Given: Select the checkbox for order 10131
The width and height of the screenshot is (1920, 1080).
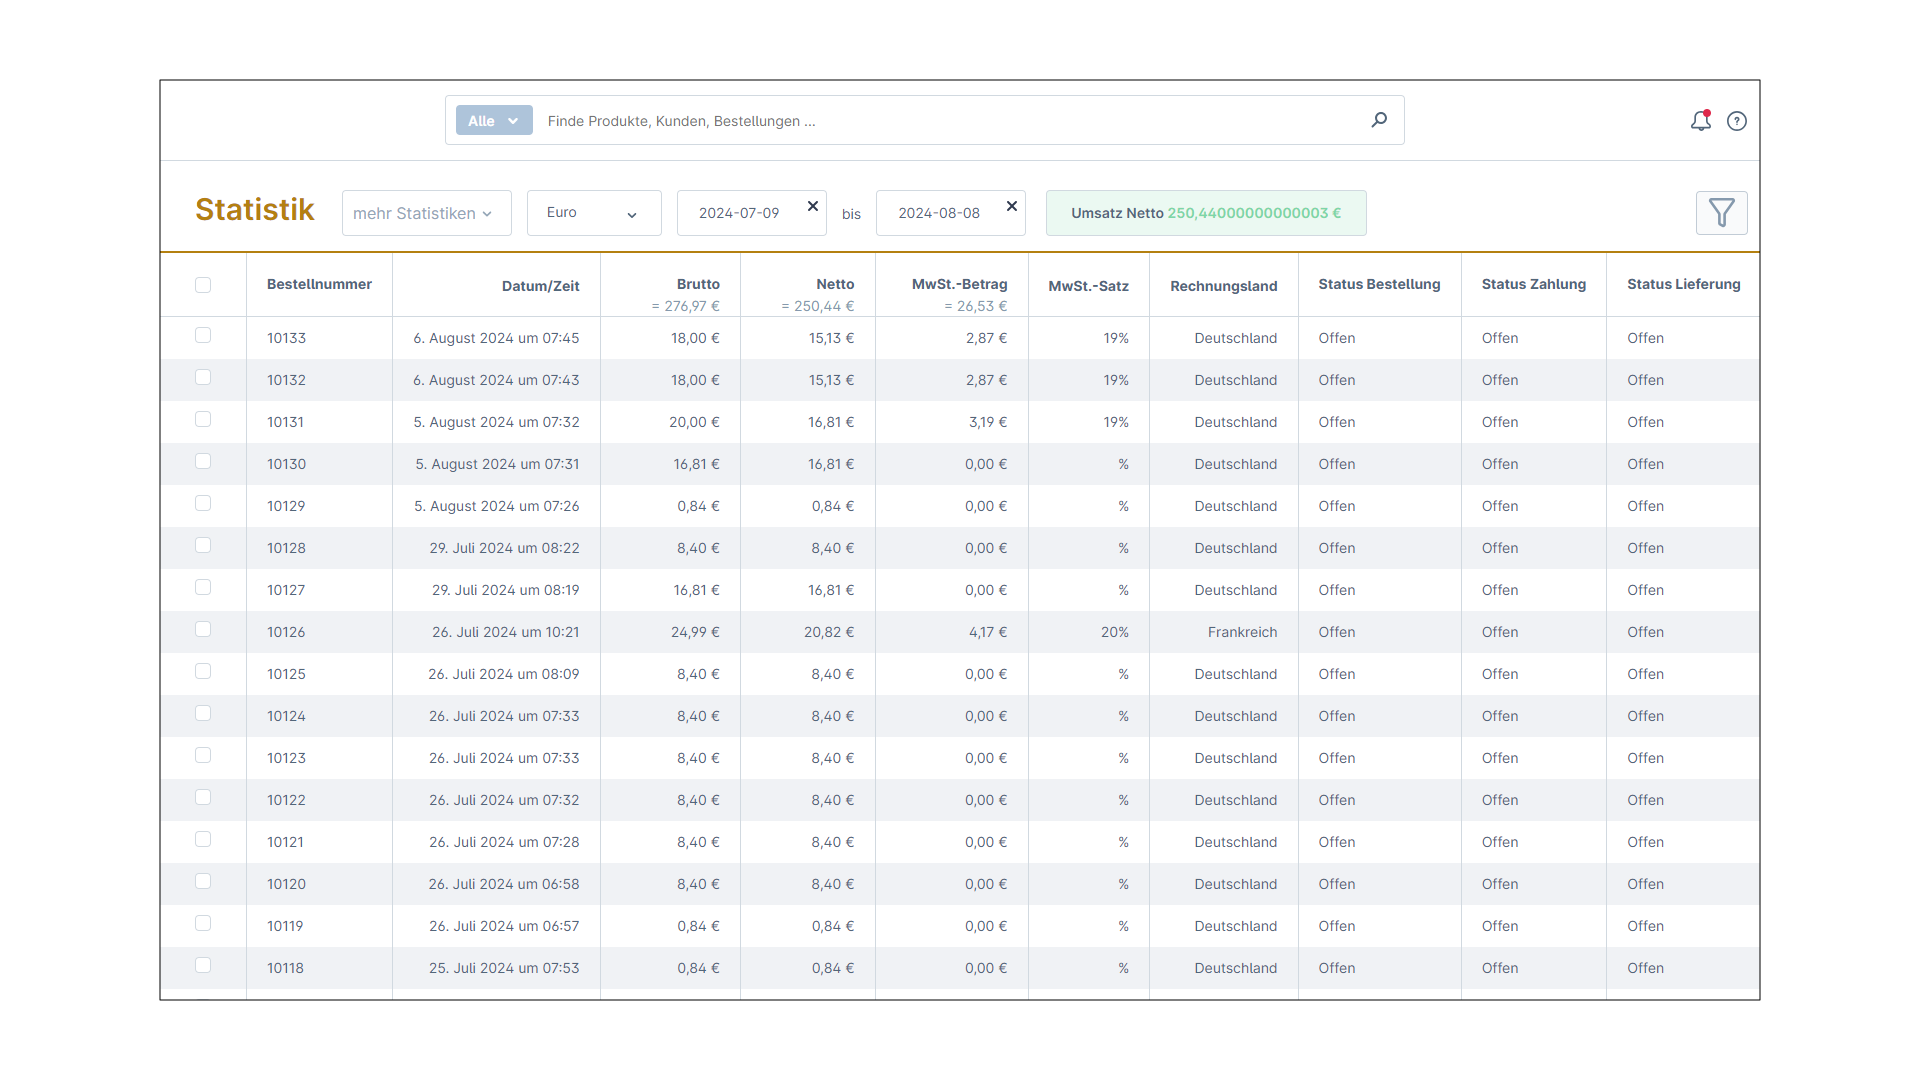Looking at the screenshot, I should (x=203, y=419).
